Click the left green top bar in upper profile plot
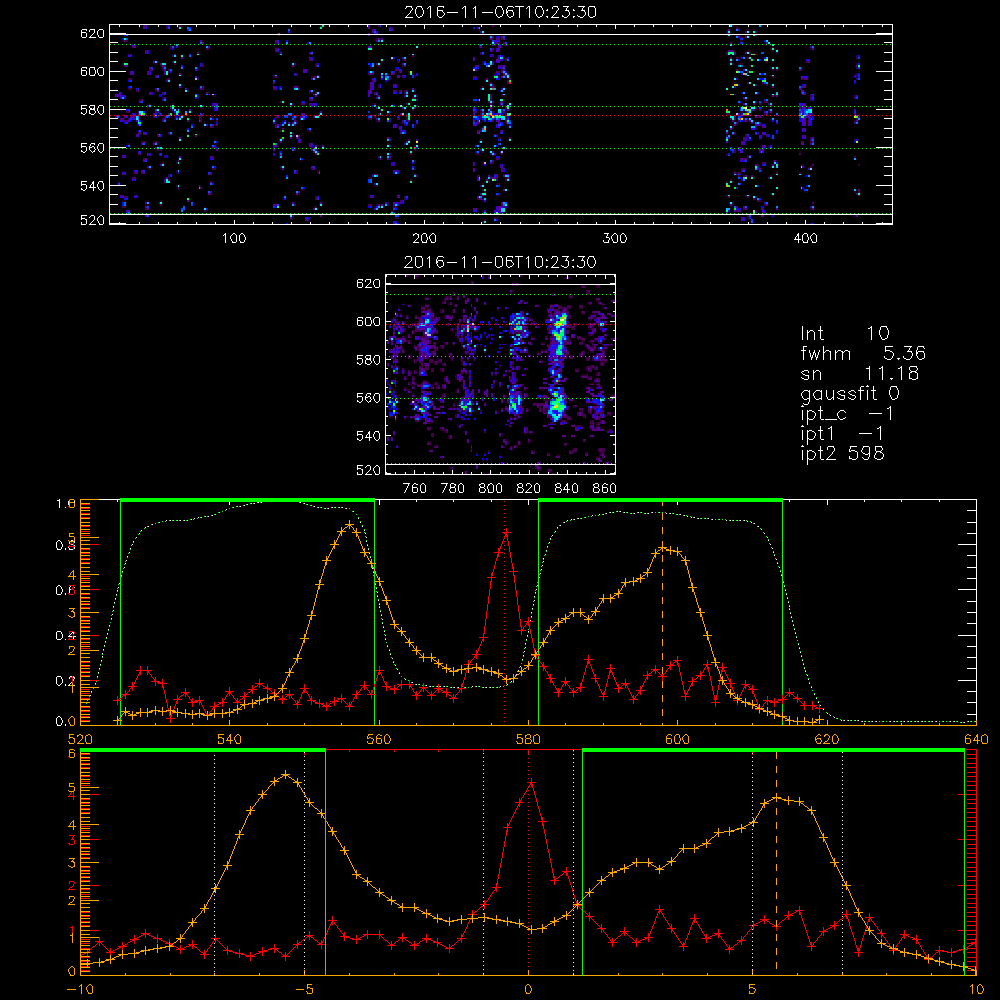Screen dimensions: 1000x1000 tap(247, 500)
